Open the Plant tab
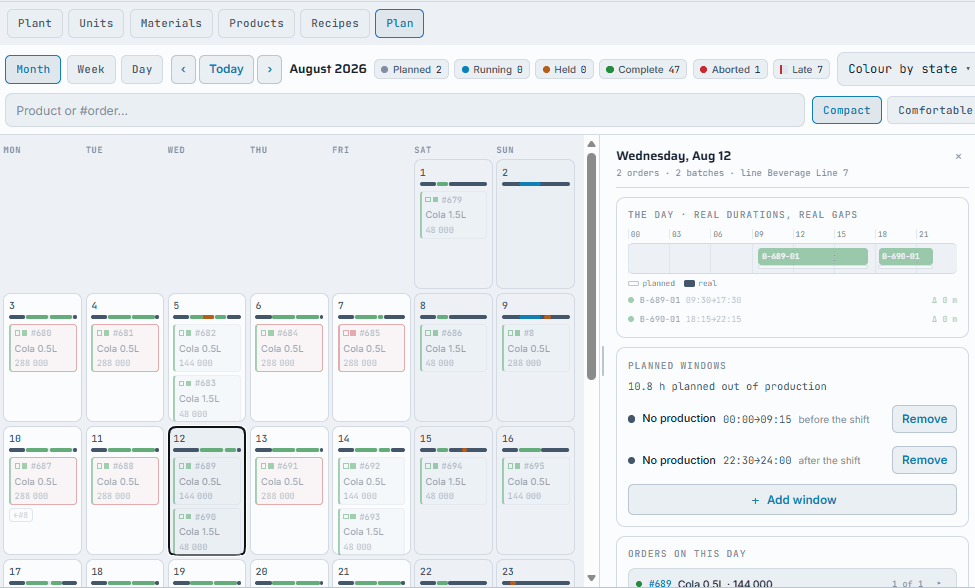This screenshot has height=588, width=975. pos(35,24)
